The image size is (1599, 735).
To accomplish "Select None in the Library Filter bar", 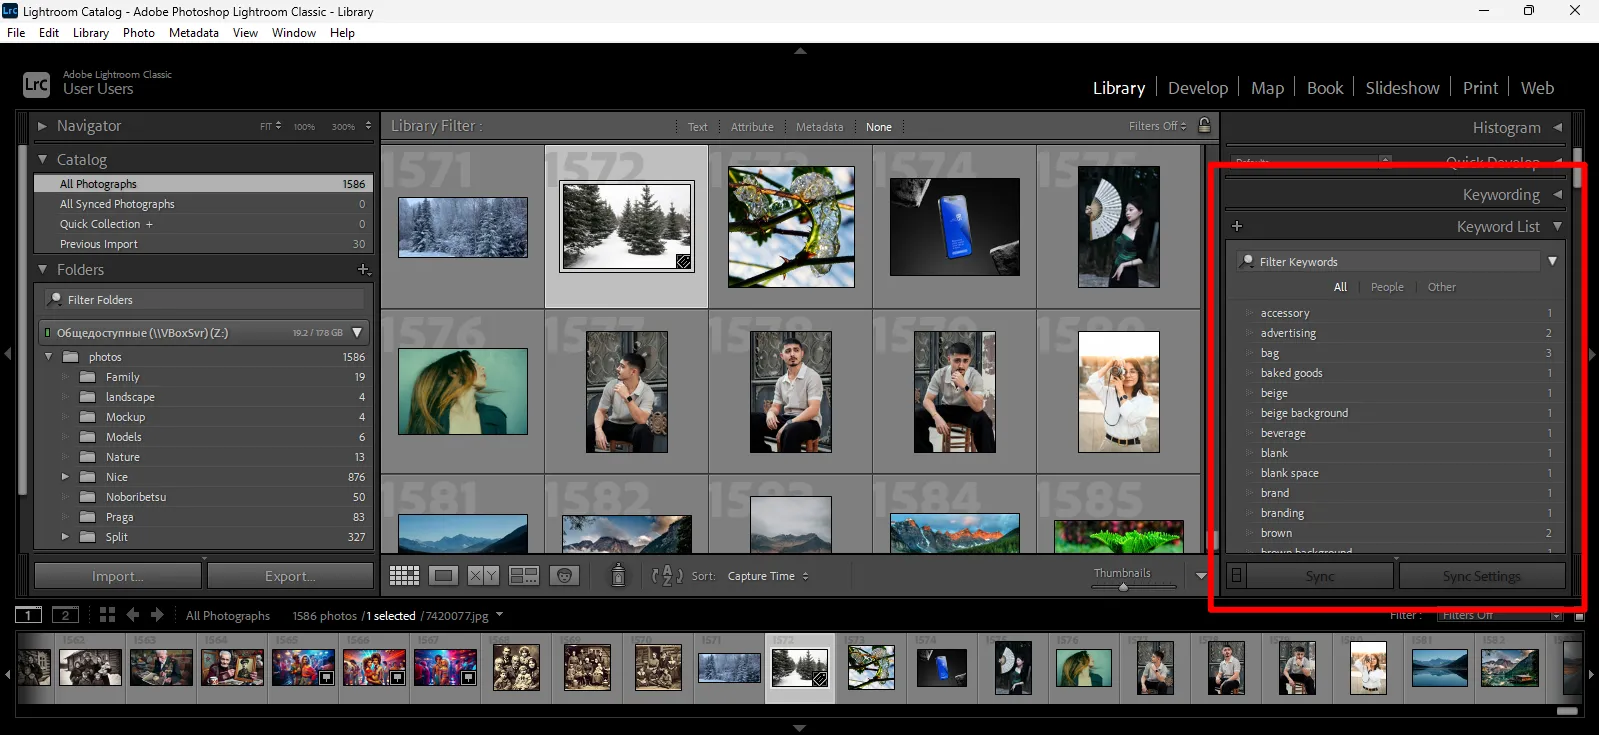I will point(878,127).
